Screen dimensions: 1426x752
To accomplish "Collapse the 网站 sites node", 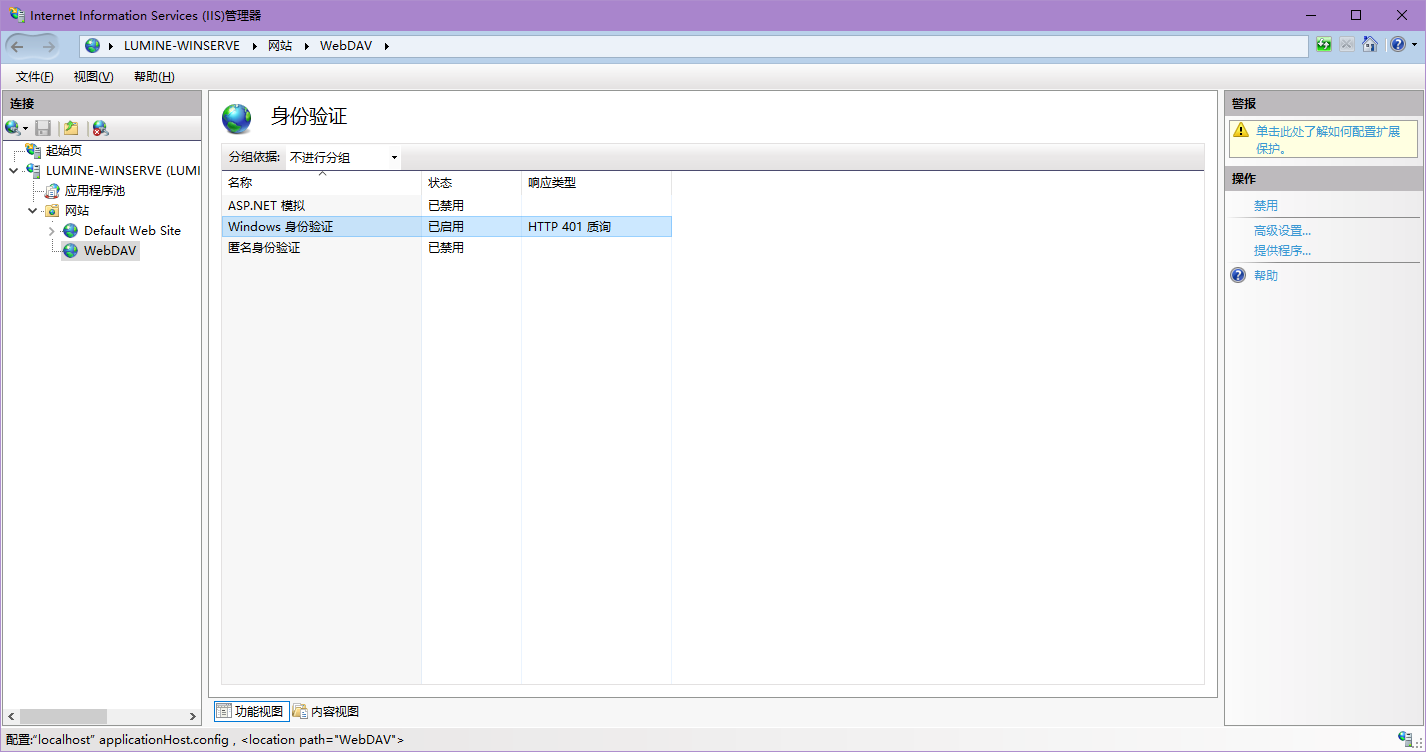I will click(33, 211).
